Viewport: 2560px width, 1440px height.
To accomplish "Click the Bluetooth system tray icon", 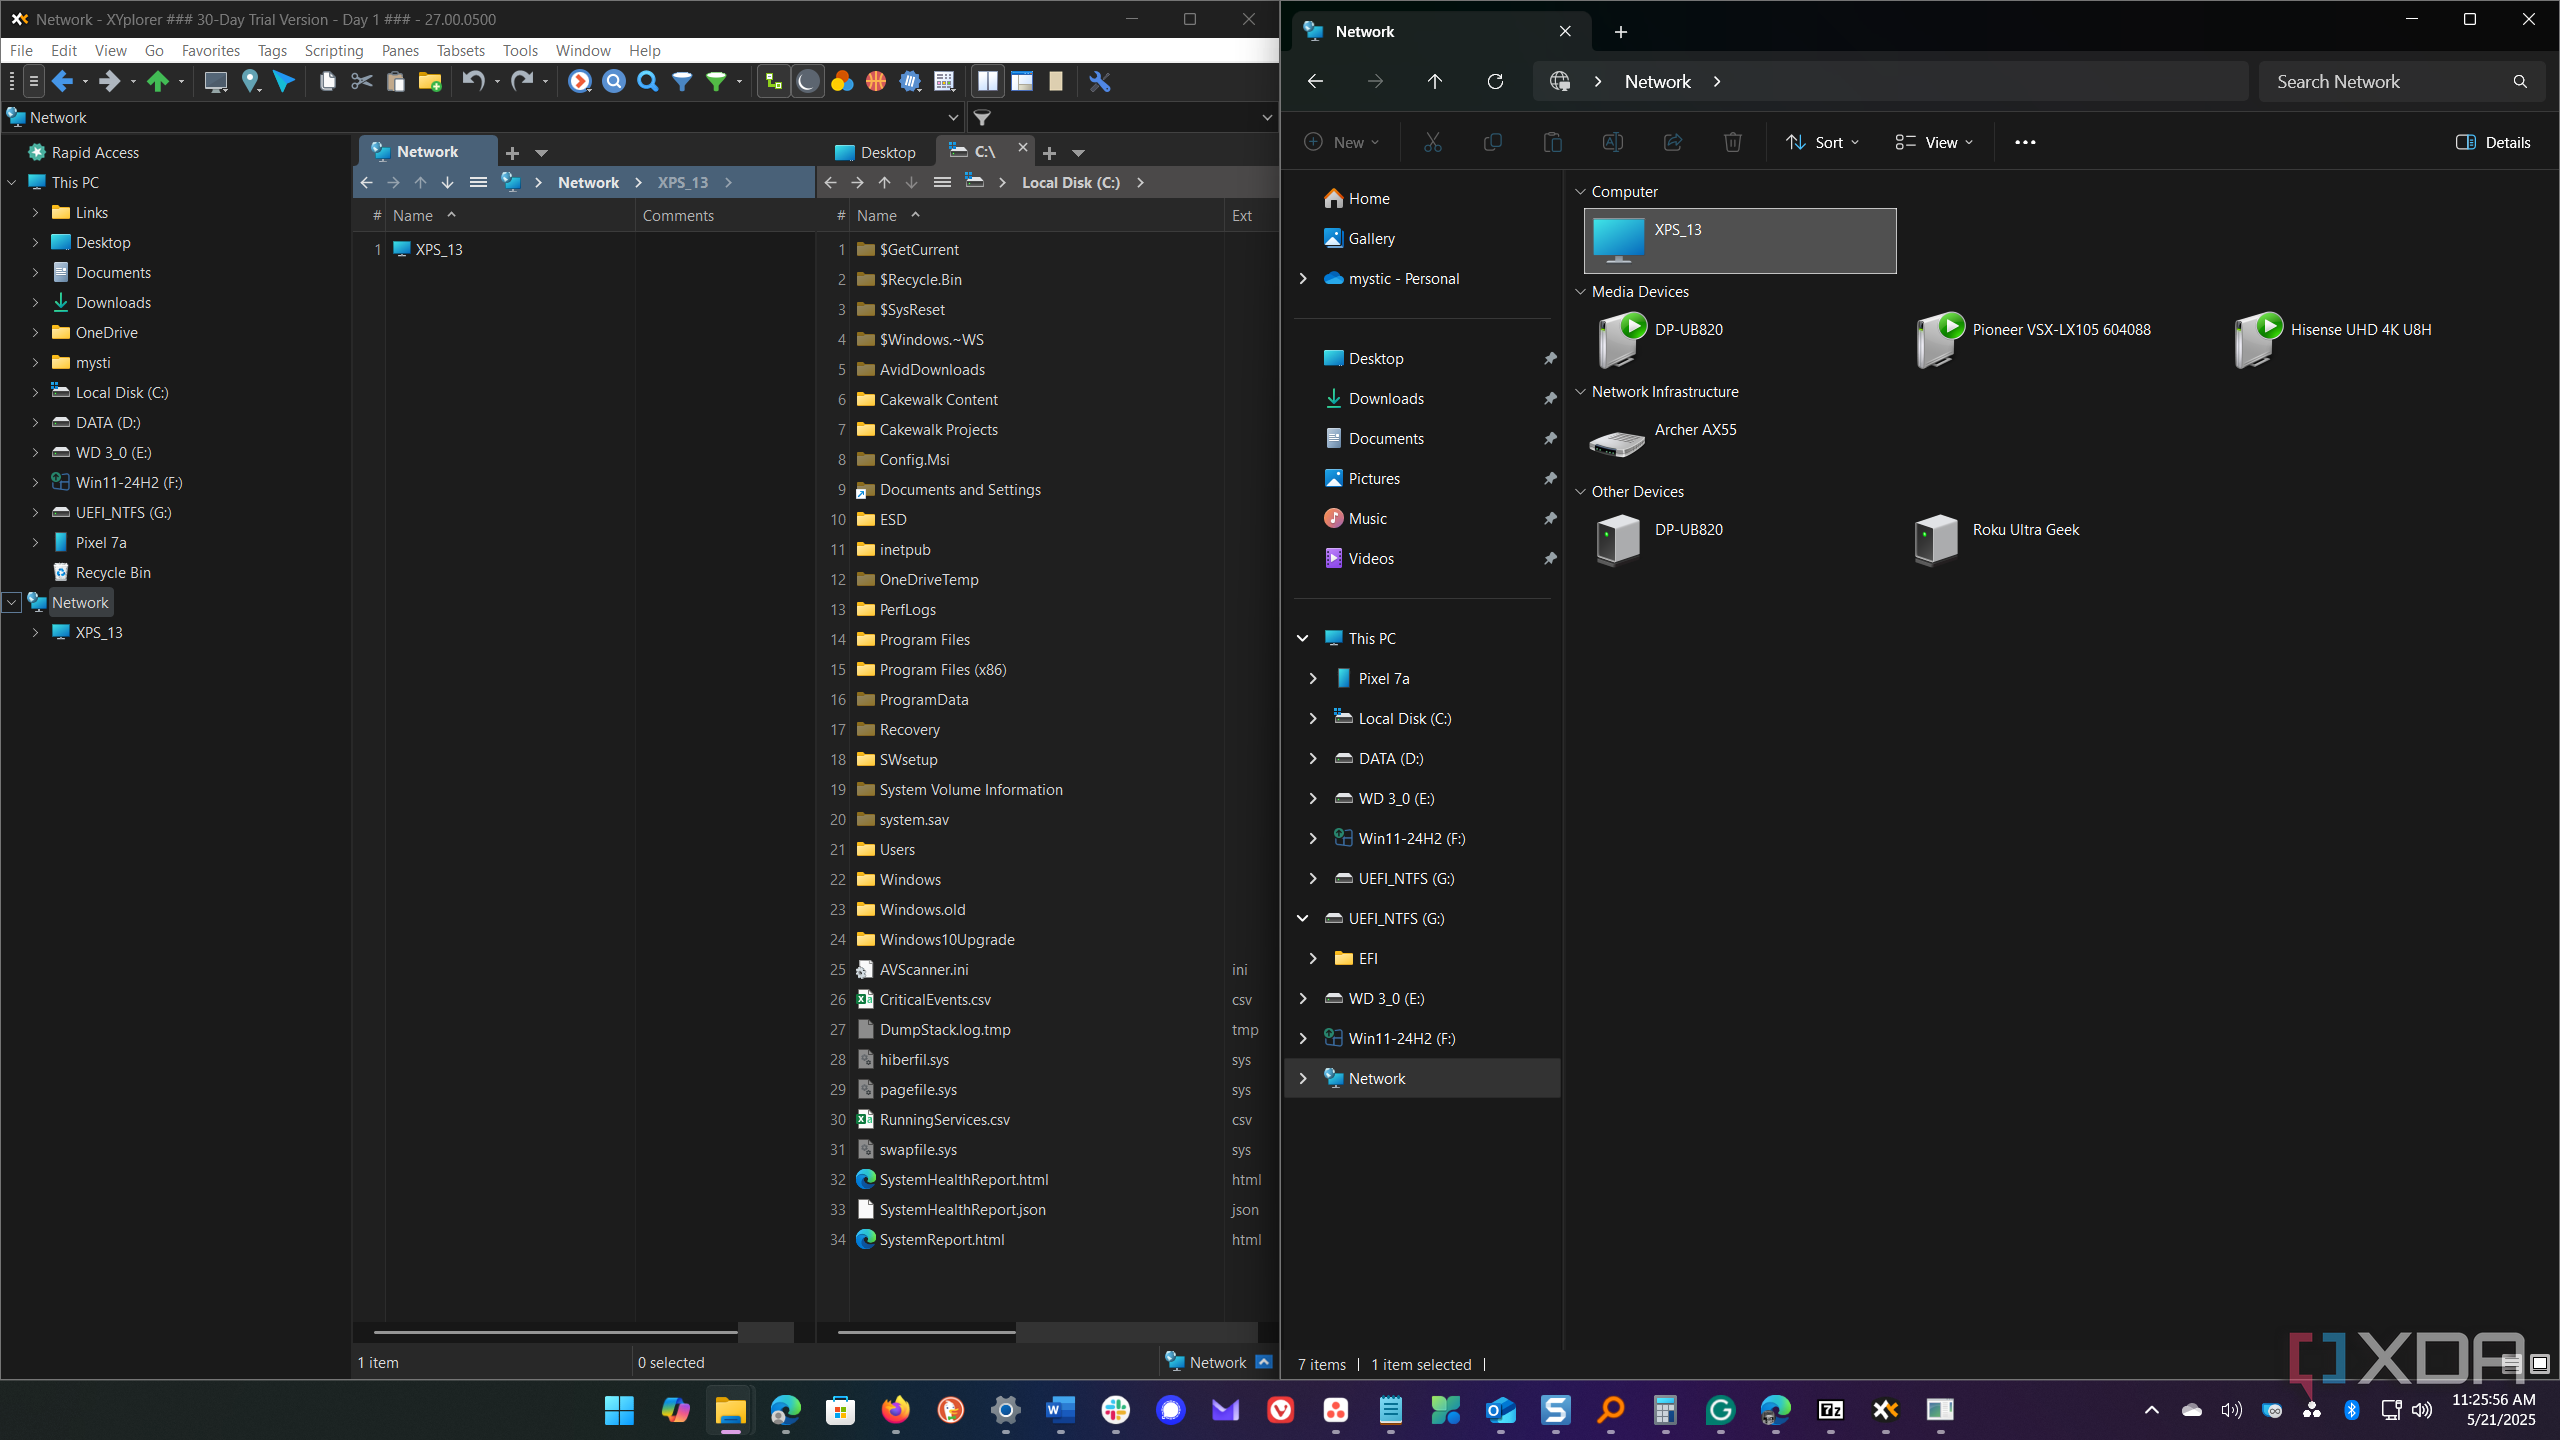I will [x=2351, y=1410].
